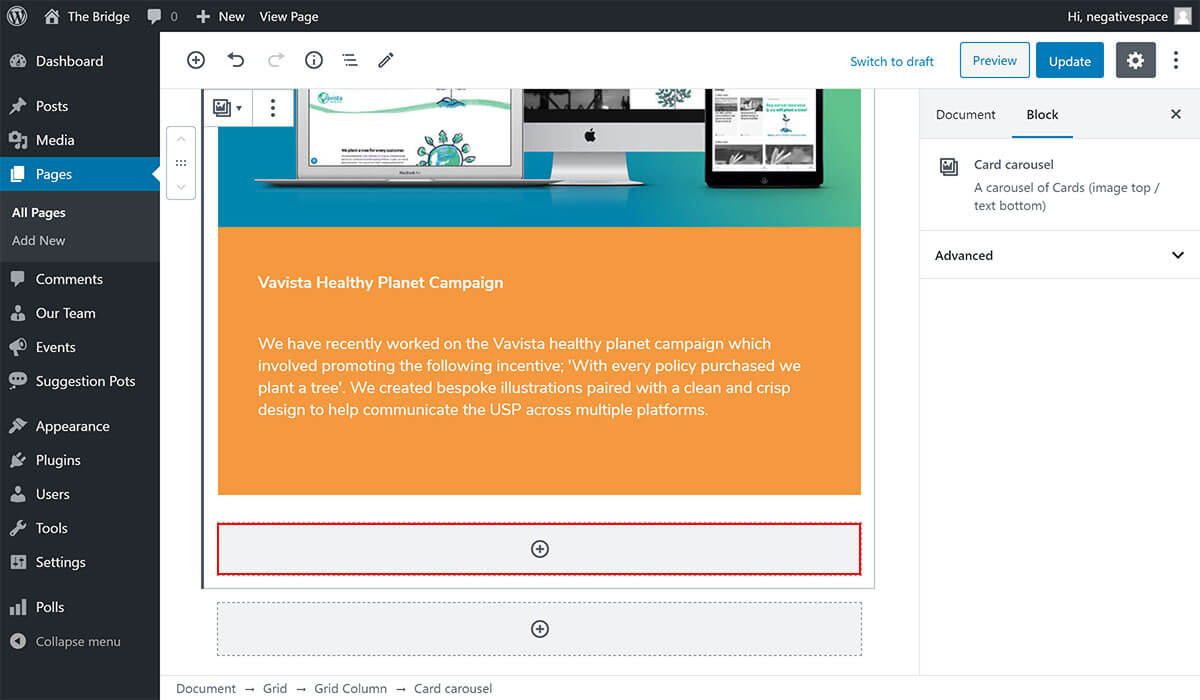1200x700 pixels.
Task: Open the Card carousel block type switcher
Action: [x=227, y=108]
